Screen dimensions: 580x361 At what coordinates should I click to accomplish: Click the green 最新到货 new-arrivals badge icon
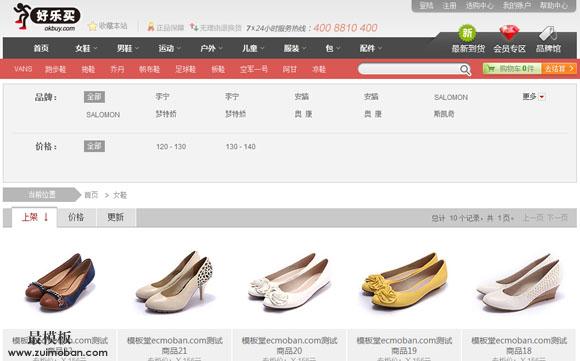467,34
